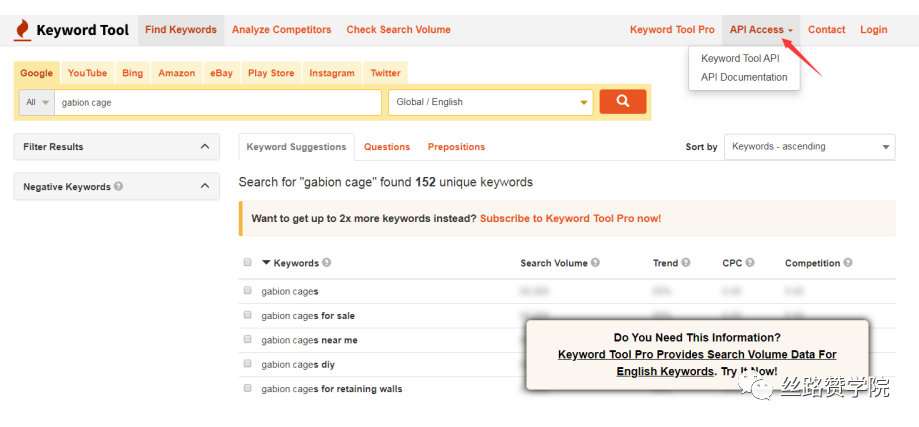Switch to the Amazon tab
919x427 pixels.
click(x=176, y=73)
